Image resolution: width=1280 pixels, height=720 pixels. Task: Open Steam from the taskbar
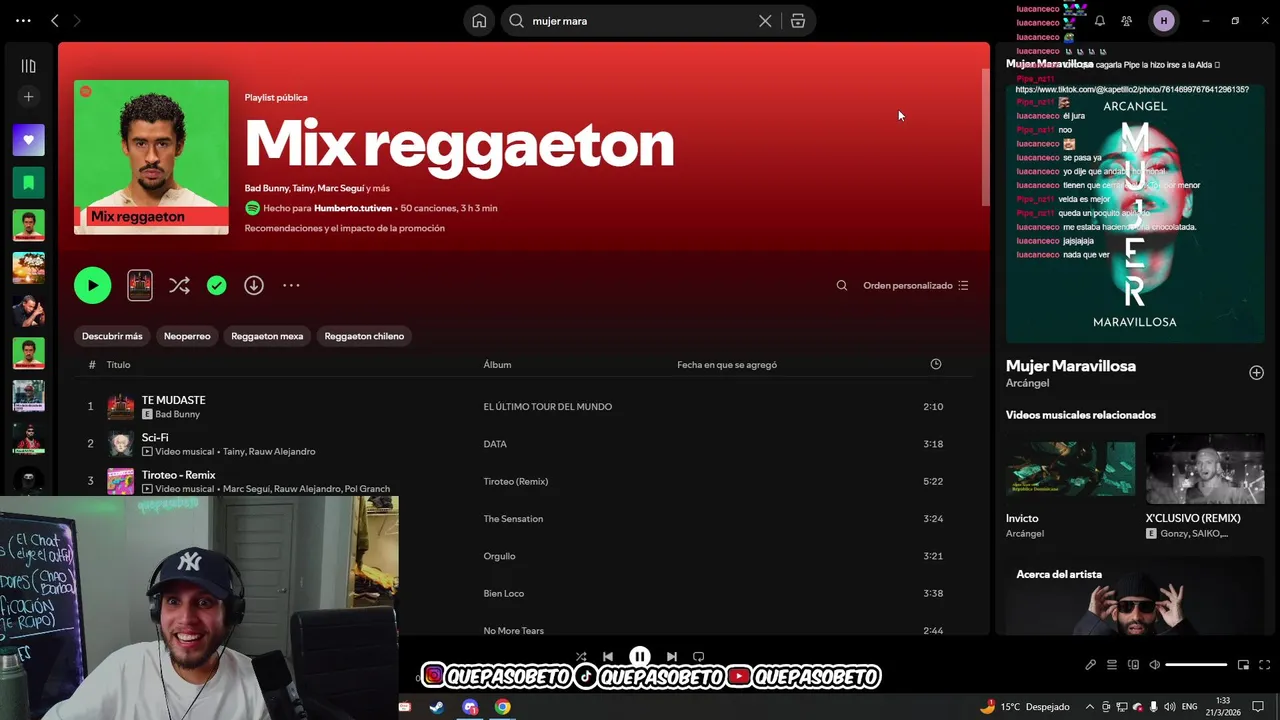point(437,707)
